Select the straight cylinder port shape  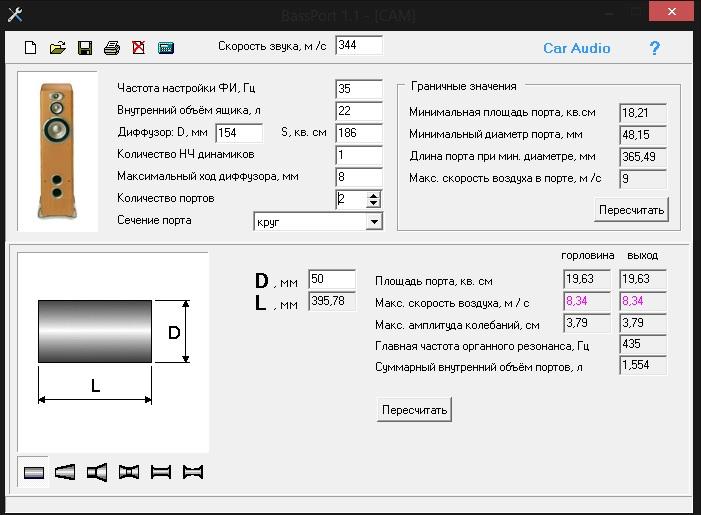coord(35,471)
